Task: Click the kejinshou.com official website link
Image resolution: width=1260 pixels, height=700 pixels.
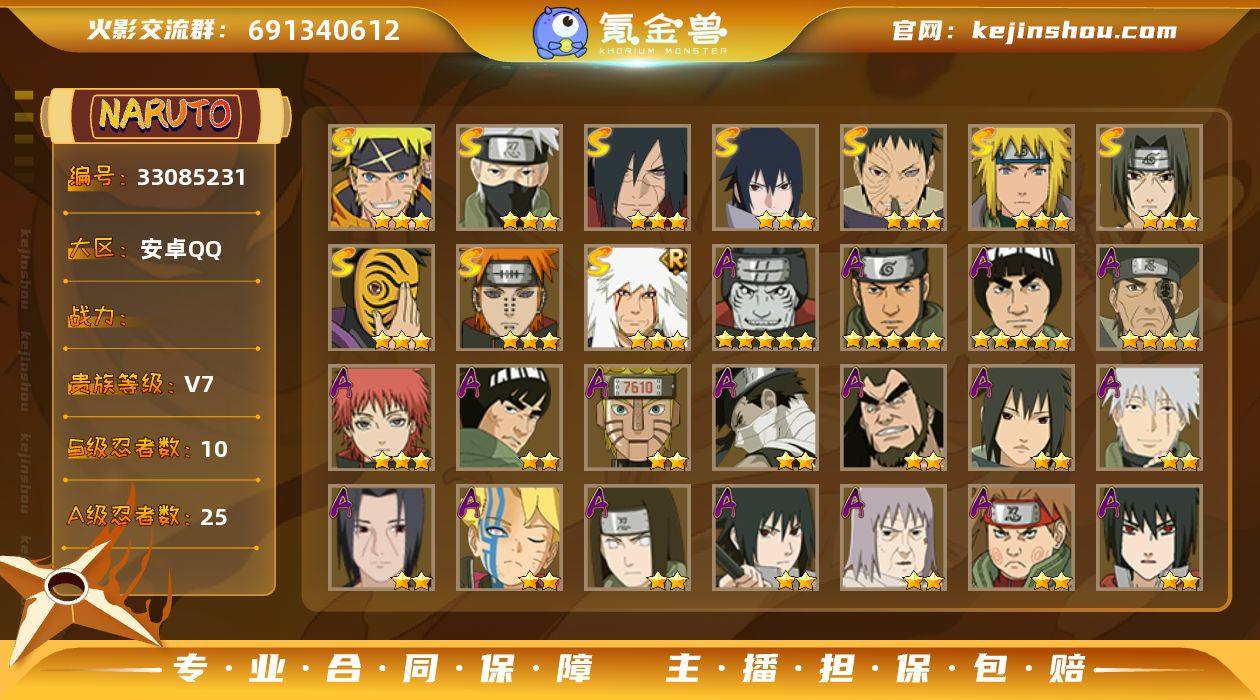Action: (1074, 31)
